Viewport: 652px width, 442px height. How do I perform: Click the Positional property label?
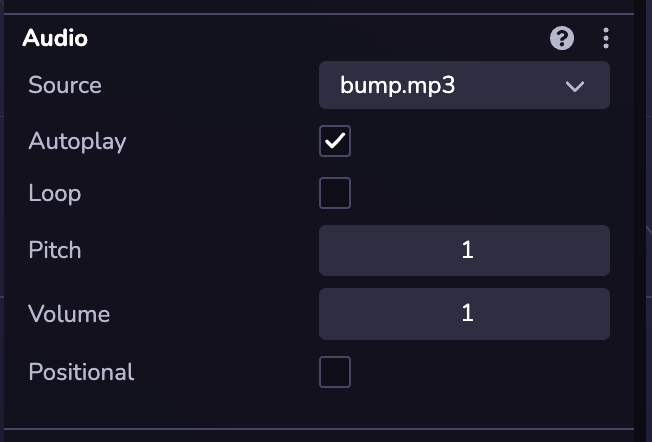[x=81, y=372]
